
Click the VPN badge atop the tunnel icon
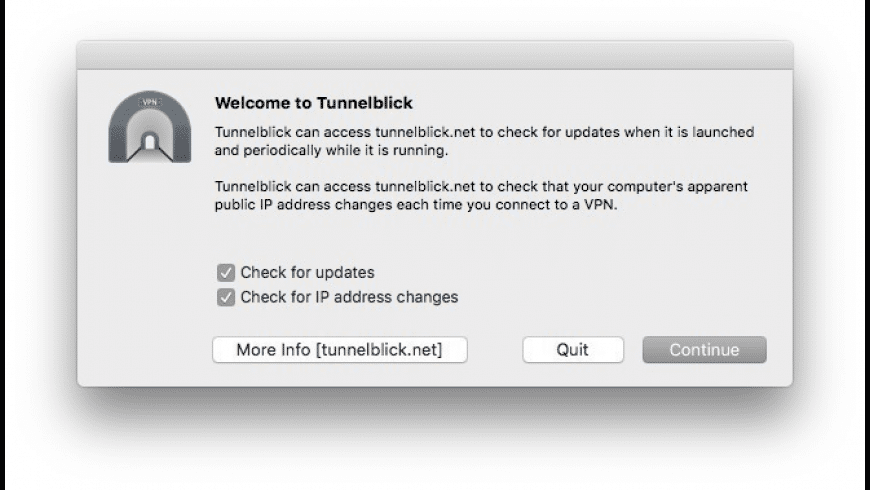click(150, 102)
